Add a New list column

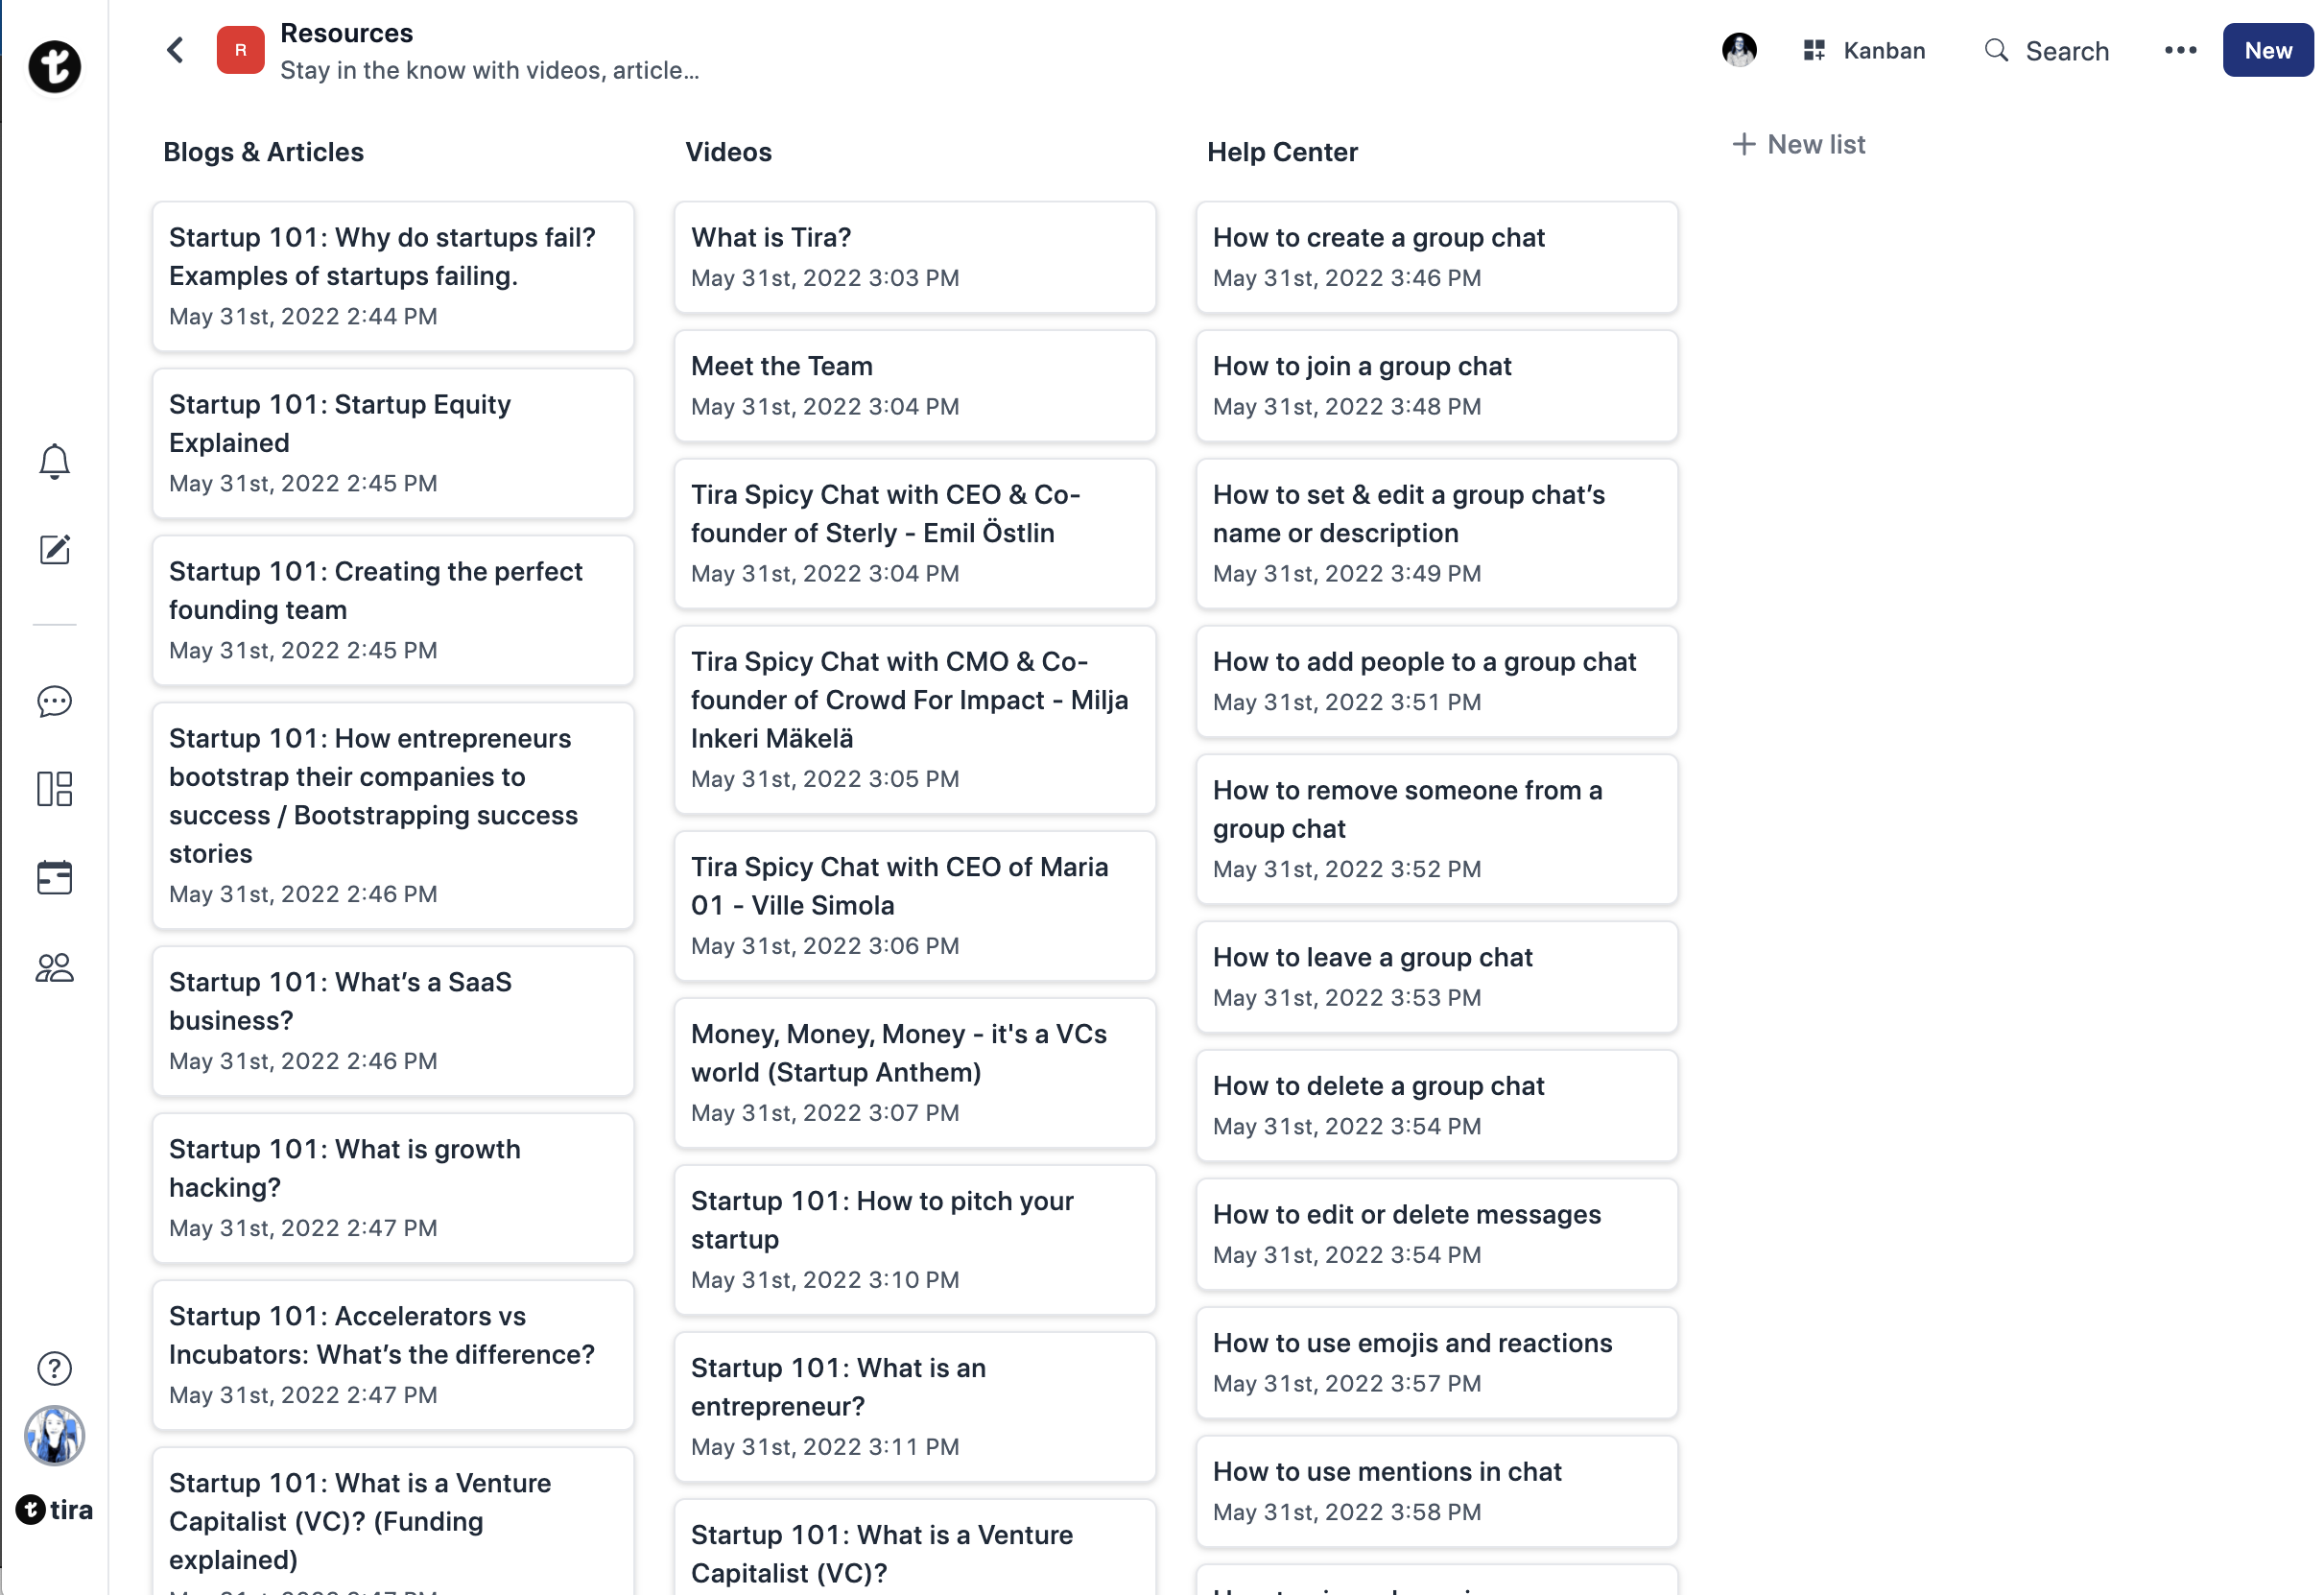pyautogui.click(x=1799, y=144)
